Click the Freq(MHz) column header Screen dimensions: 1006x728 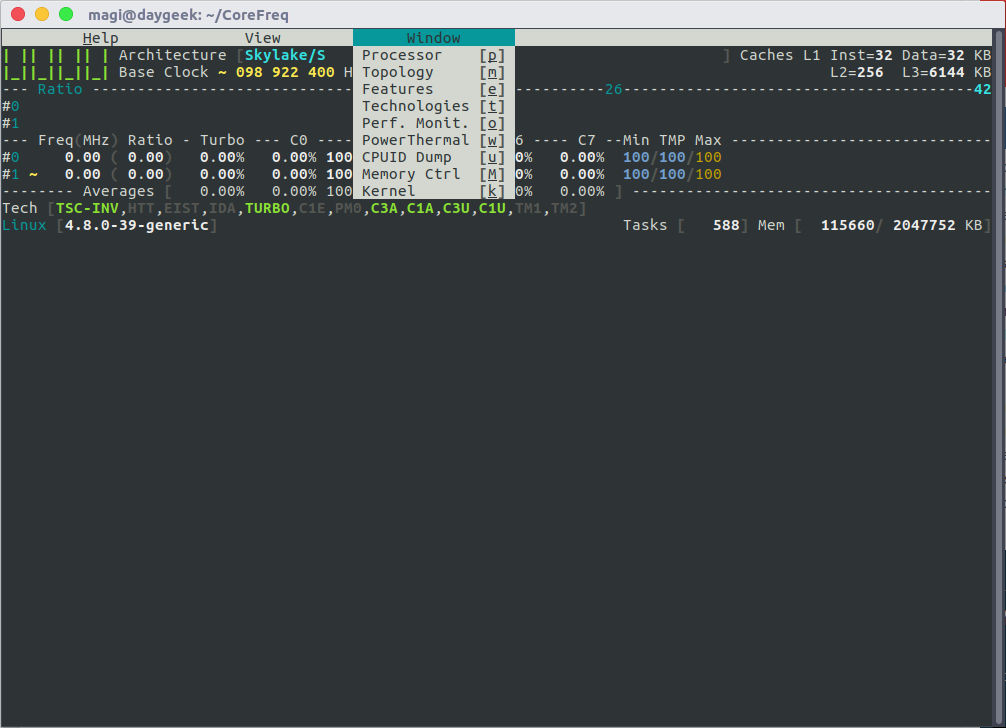(x=78, y=140)
